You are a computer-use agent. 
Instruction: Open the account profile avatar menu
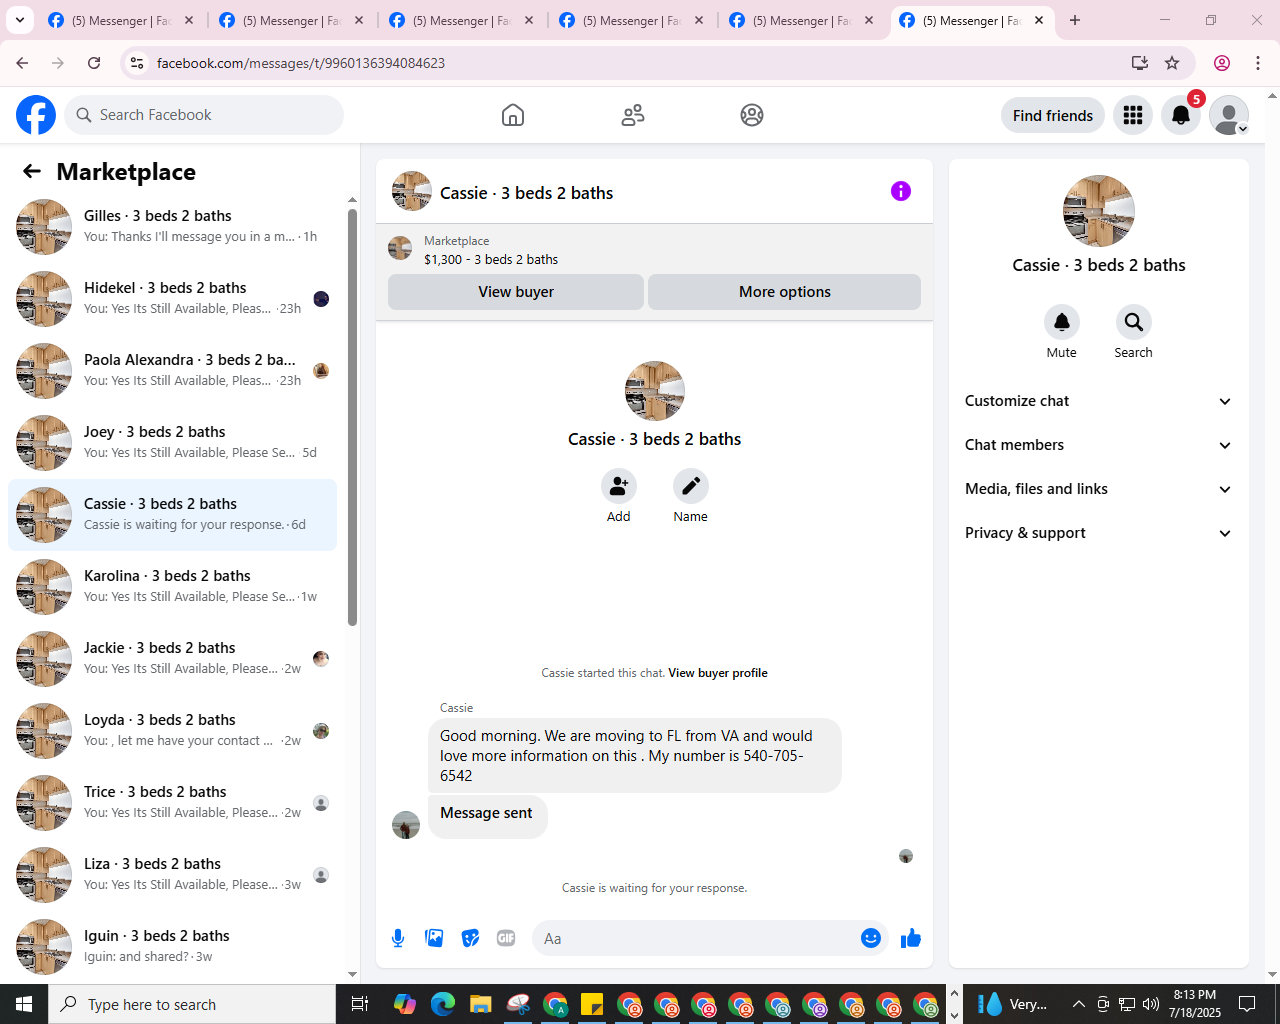point(1229,115)
